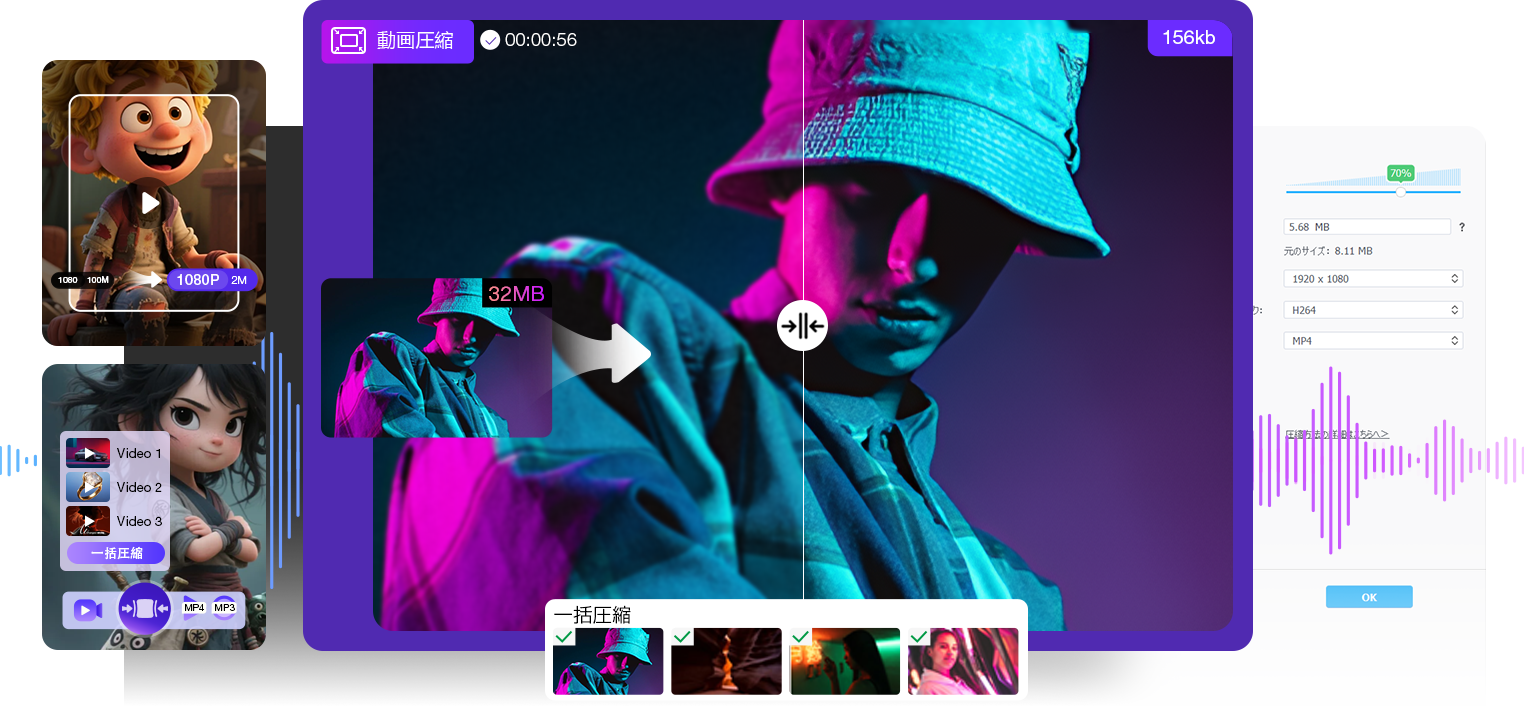The height and width of the screenshot is (706, 1524).
Task: Select Video 3 in the list
Action: tap(115, 521)
